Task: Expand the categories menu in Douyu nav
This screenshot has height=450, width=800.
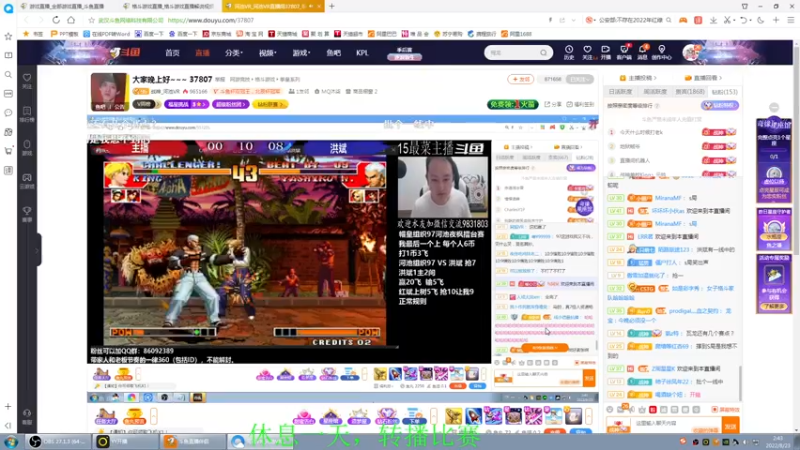Action: pyautogui.click(x=234, y=53)
